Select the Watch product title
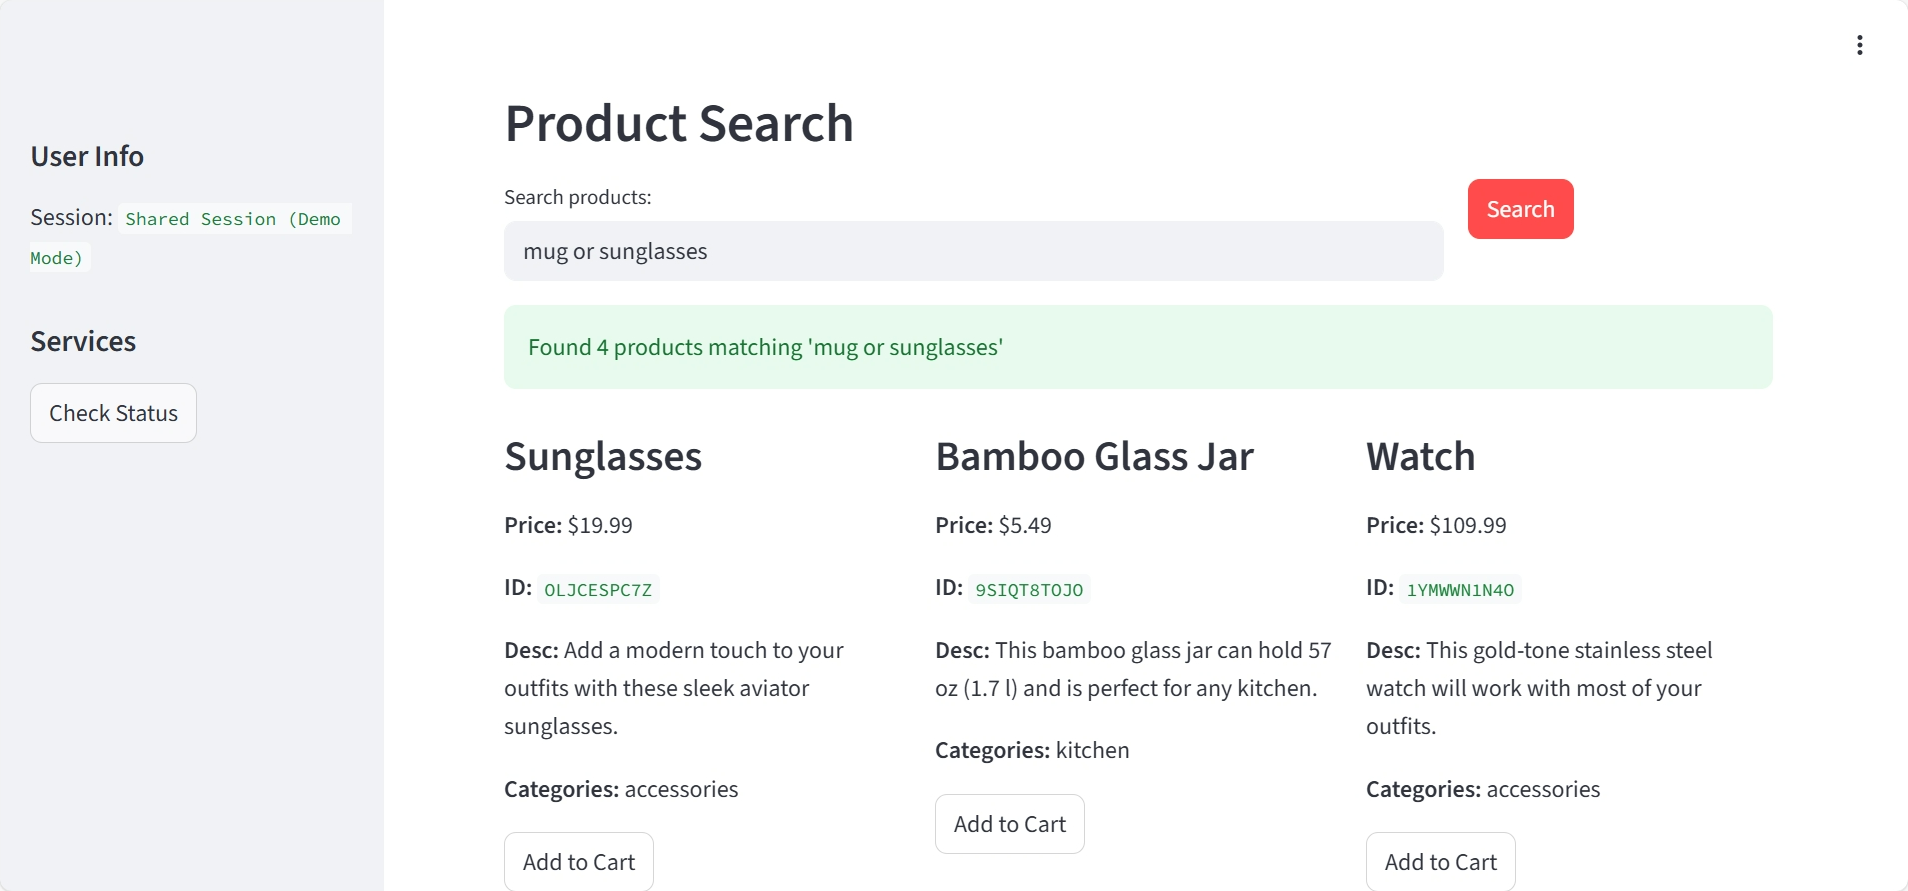 (1420, 457)
